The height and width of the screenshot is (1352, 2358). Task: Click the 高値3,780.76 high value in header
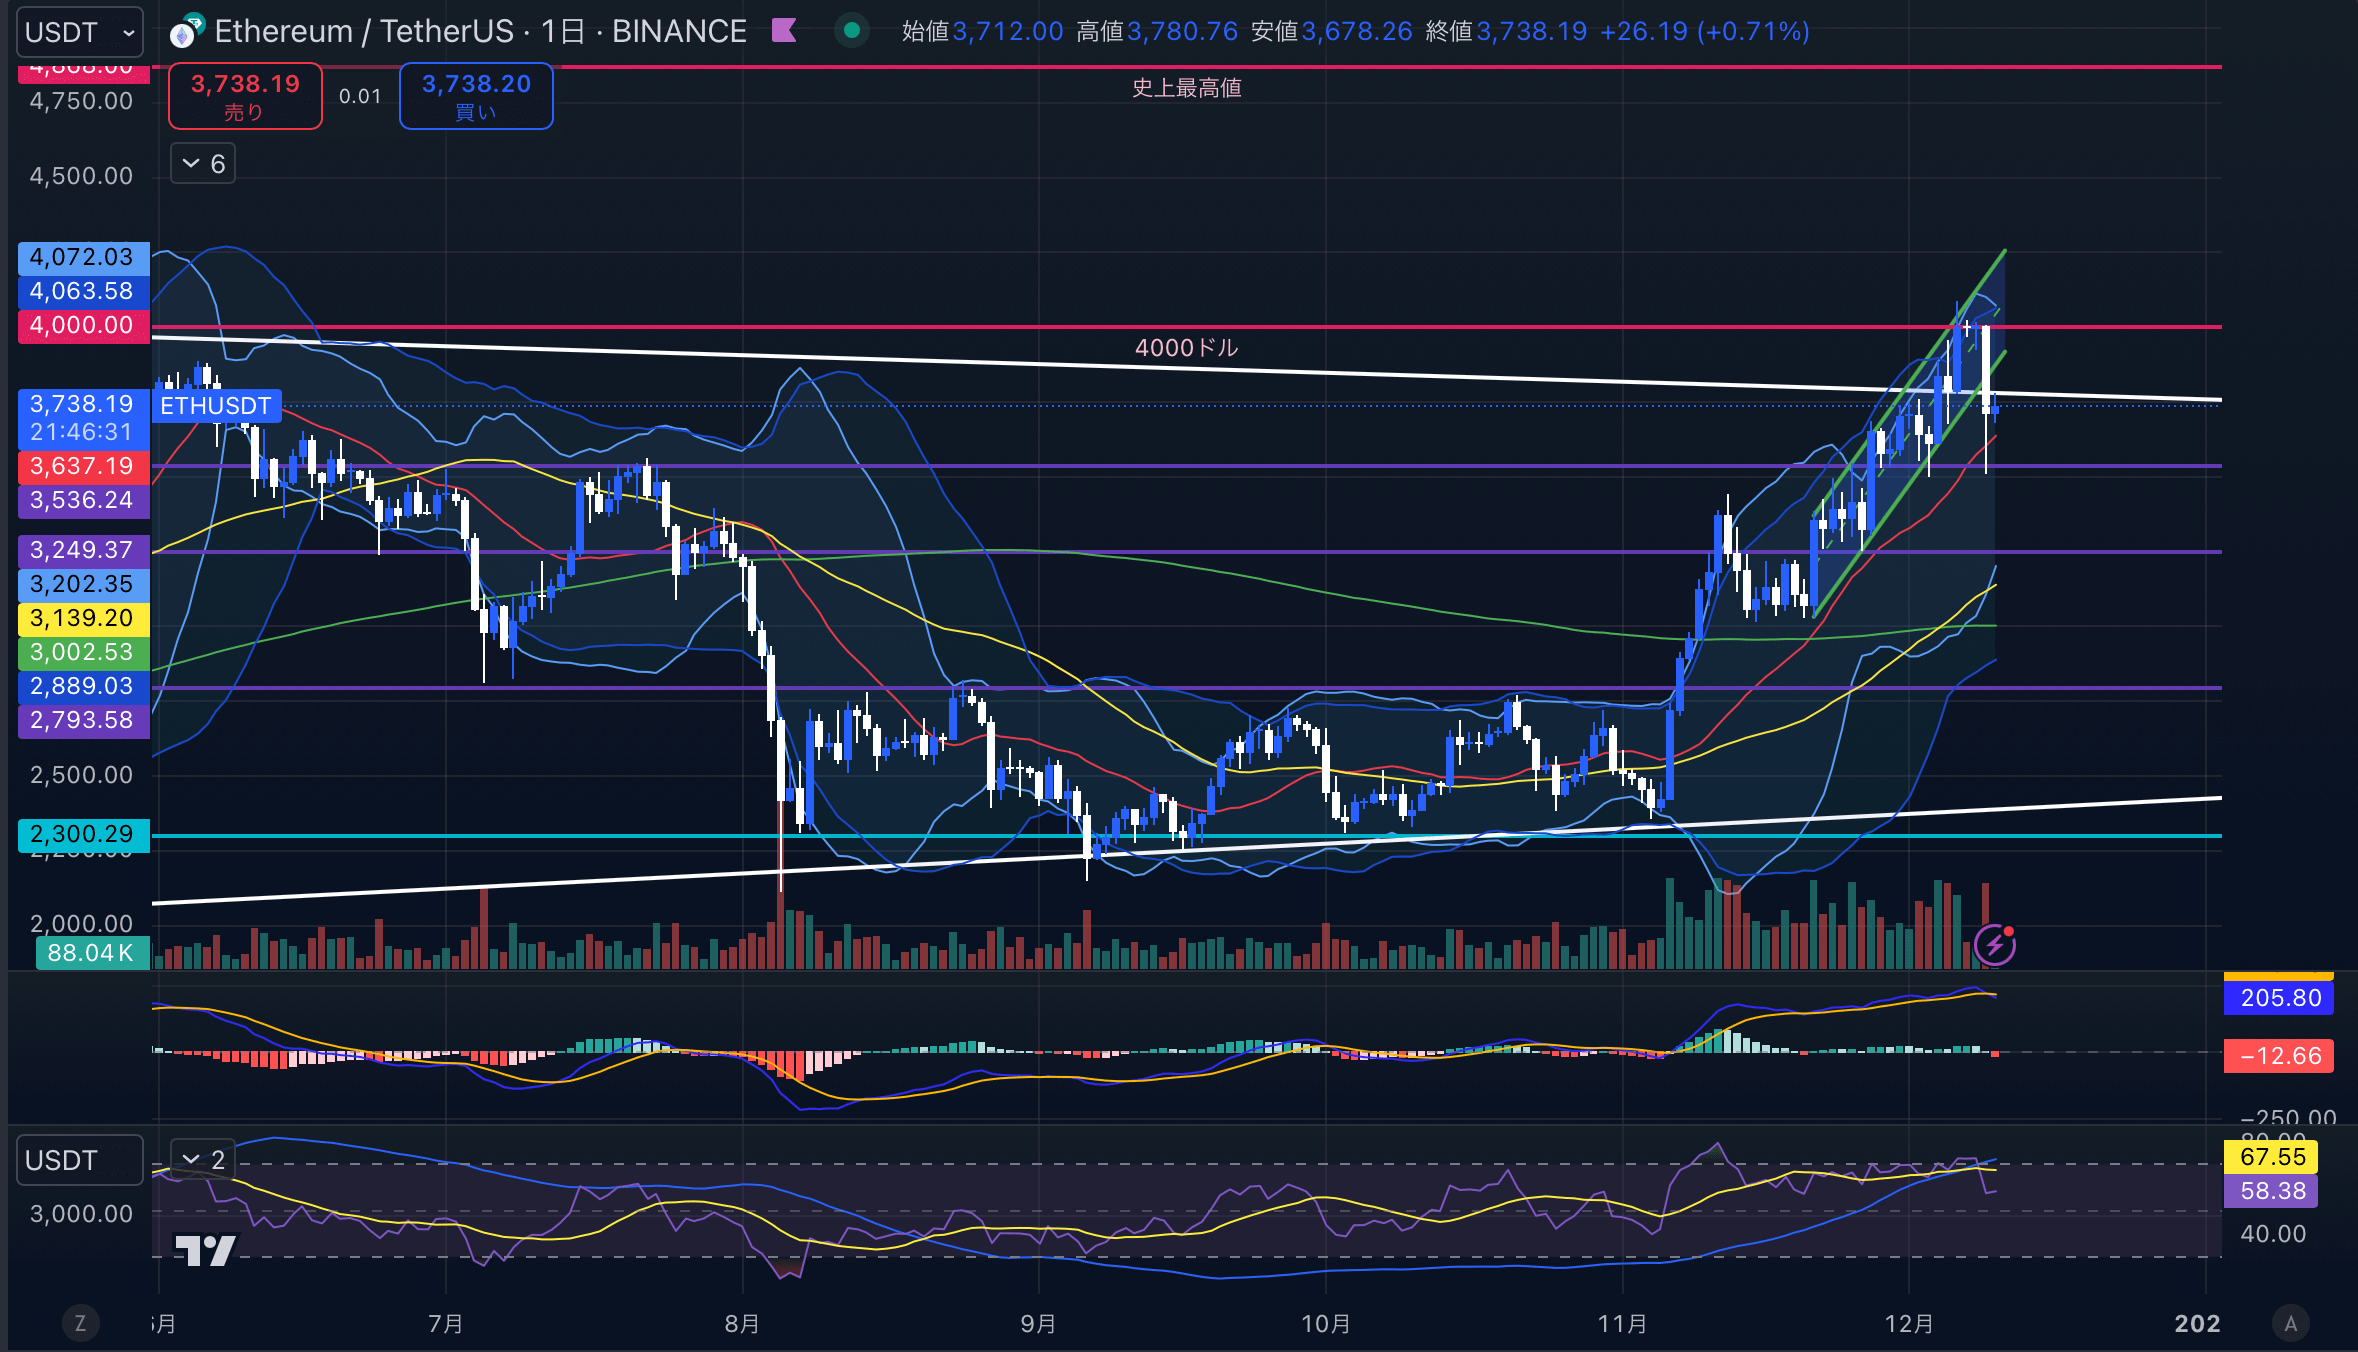click(x=1157, y=32)
